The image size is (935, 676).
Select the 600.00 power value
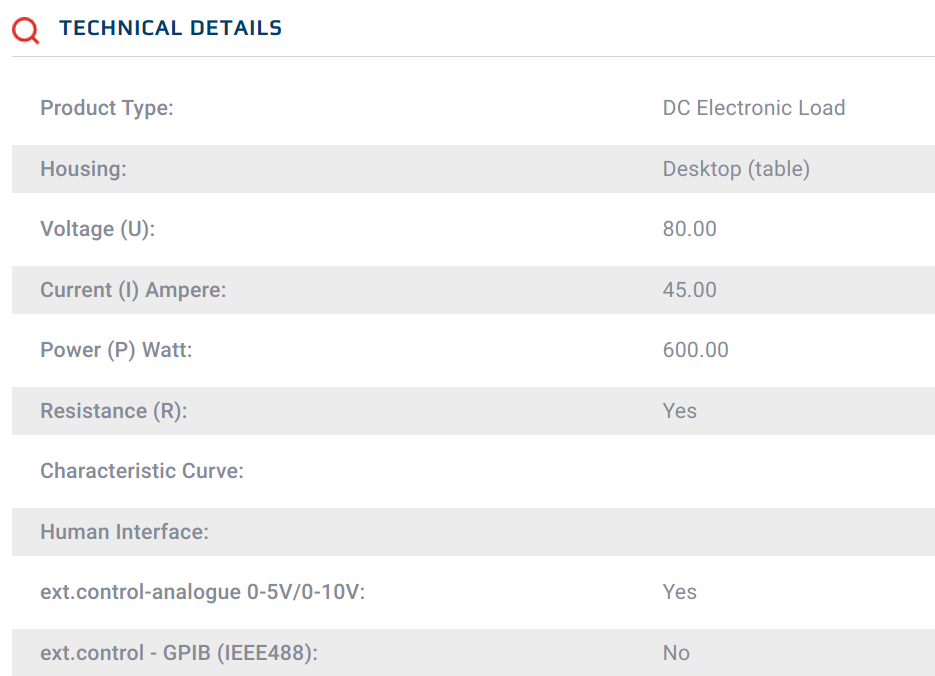point(695,350)
